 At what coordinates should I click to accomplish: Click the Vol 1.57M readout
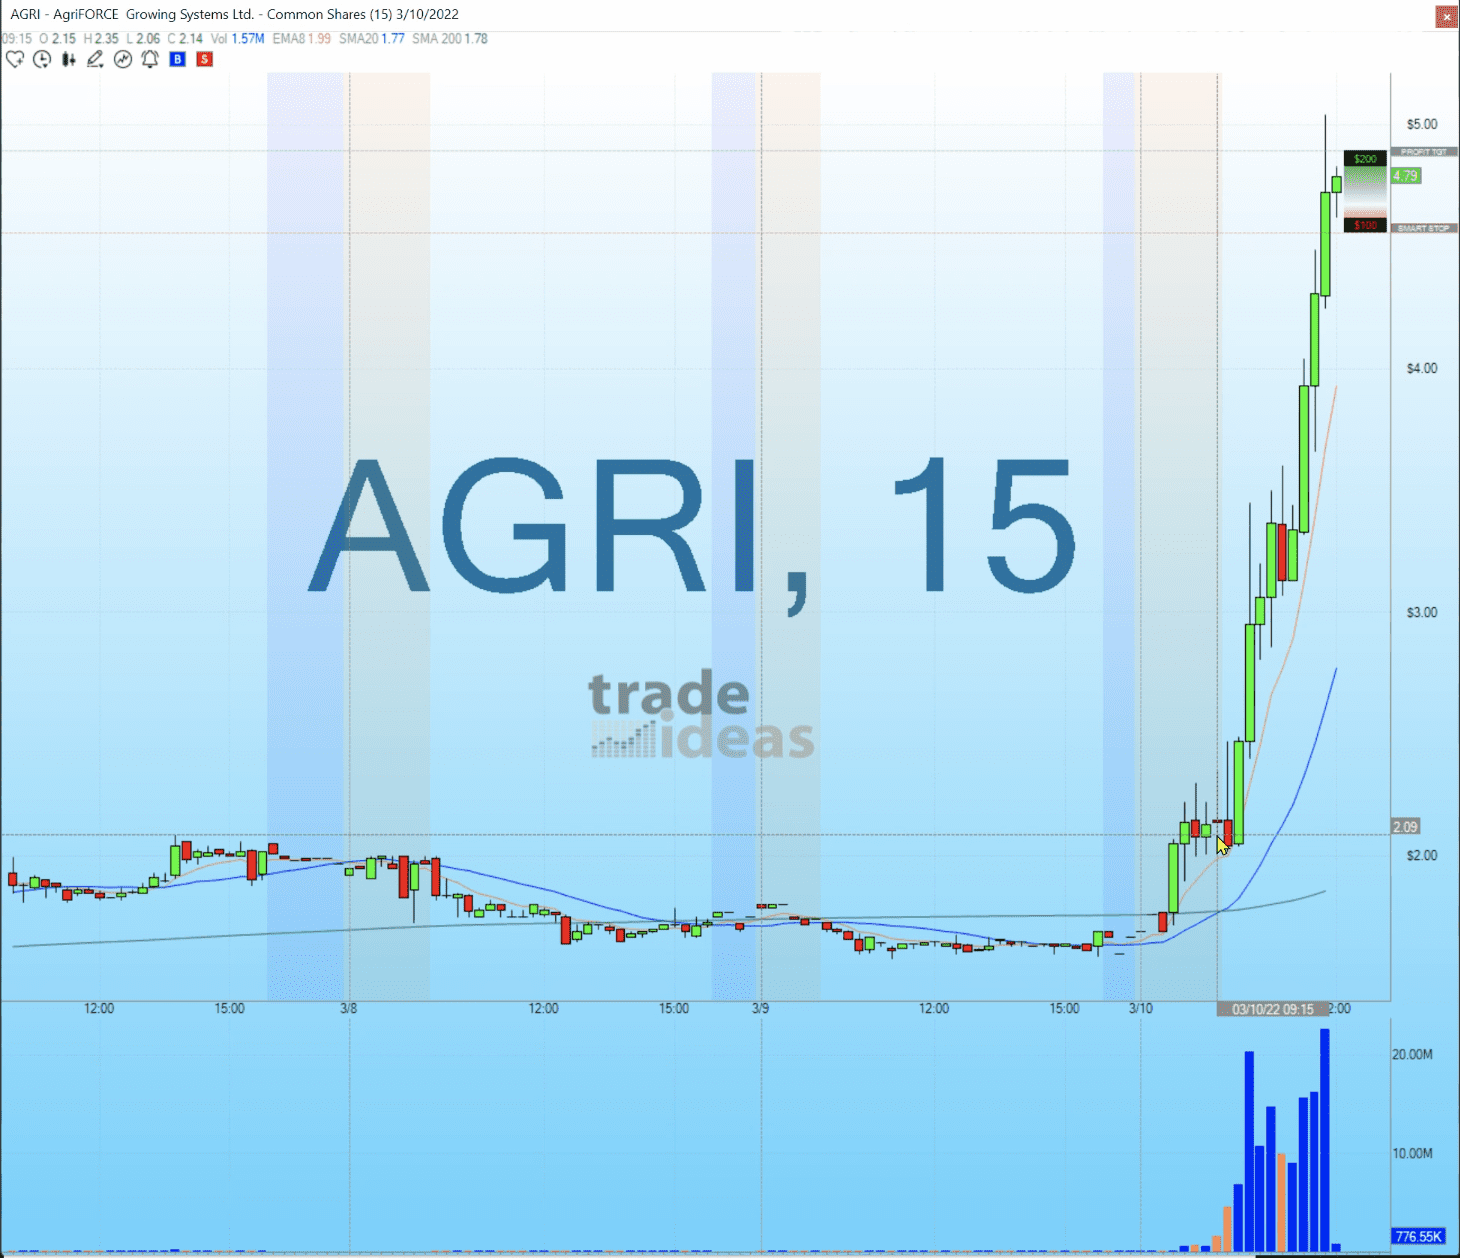(237, 38)
